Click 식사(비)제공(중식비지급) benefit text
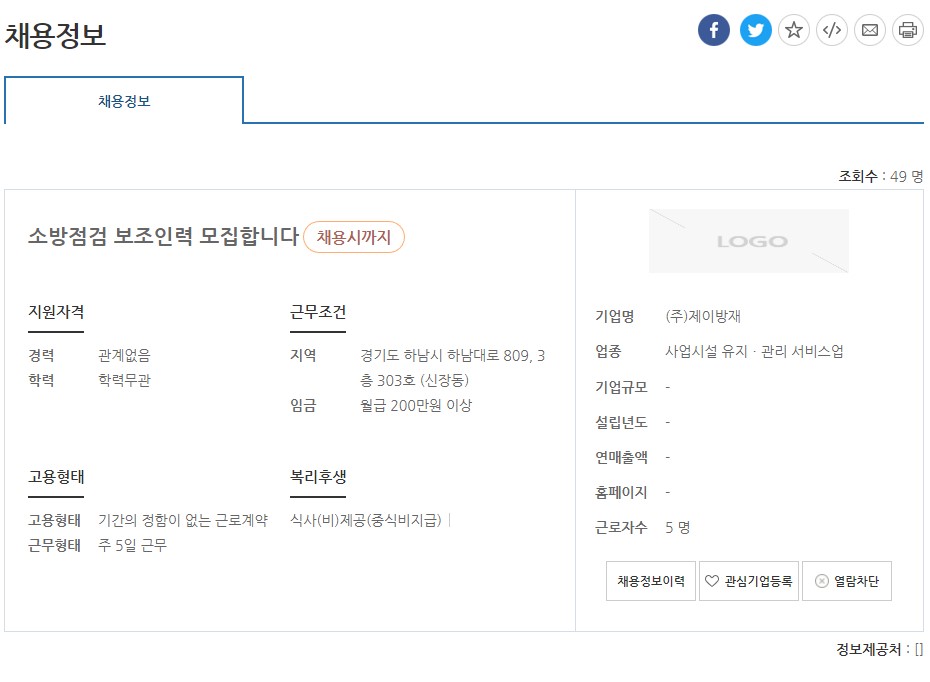 (366, 520)
